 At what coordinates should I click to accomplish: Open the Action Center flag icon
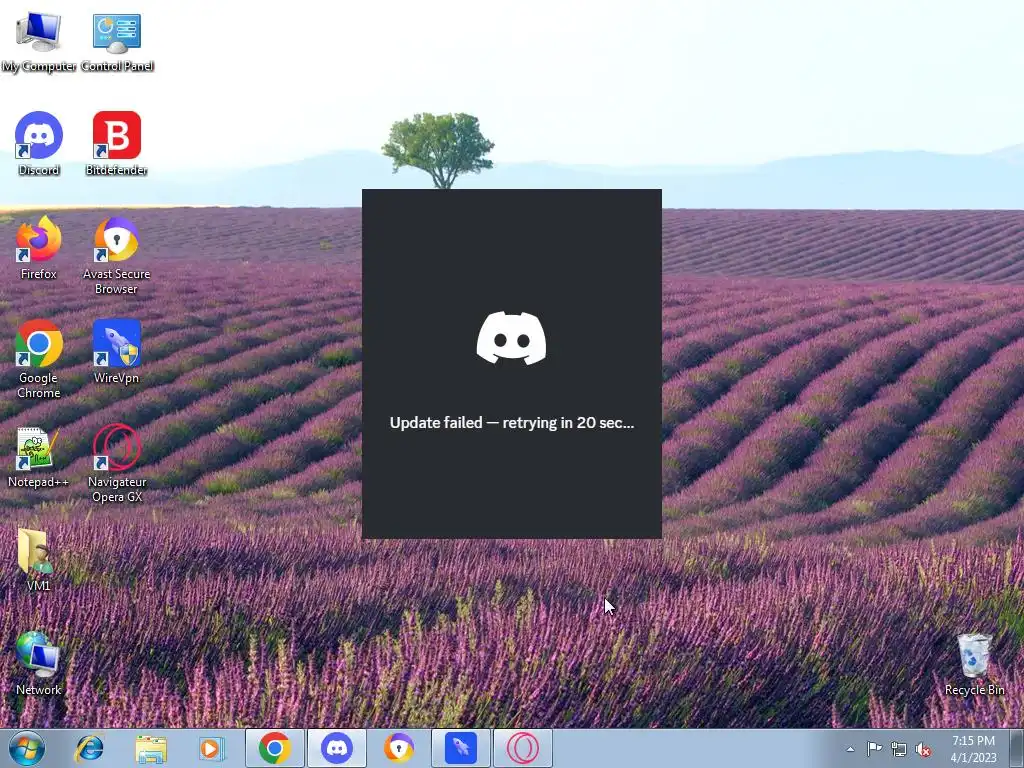point(874,748)
